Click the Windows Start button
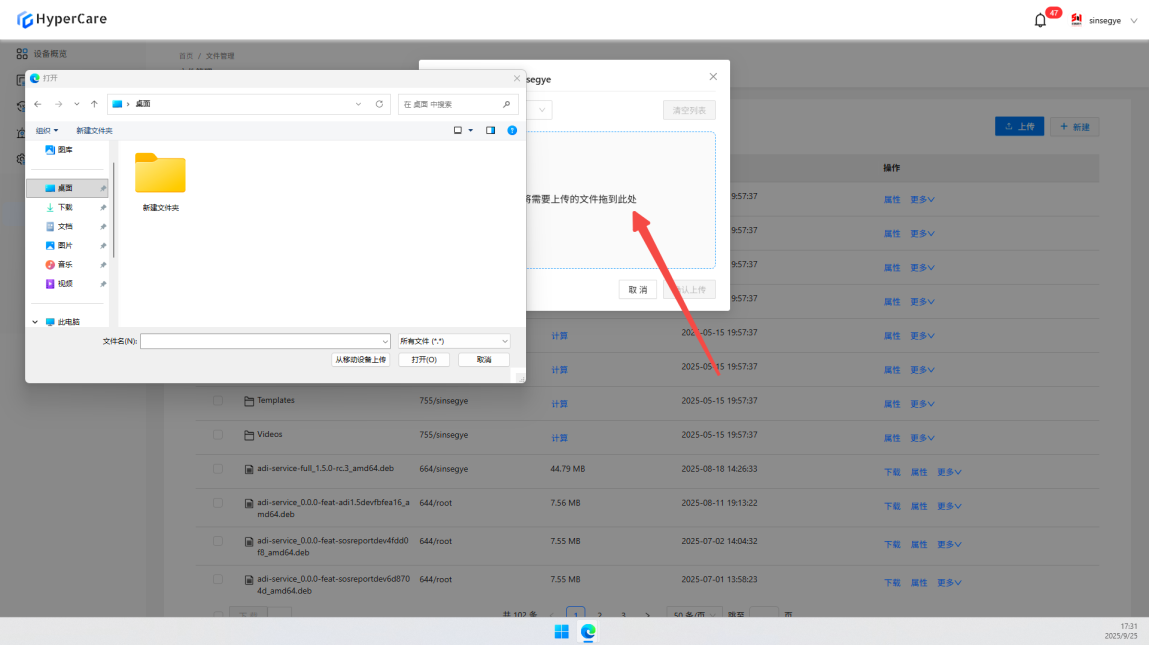 [561, 631]
